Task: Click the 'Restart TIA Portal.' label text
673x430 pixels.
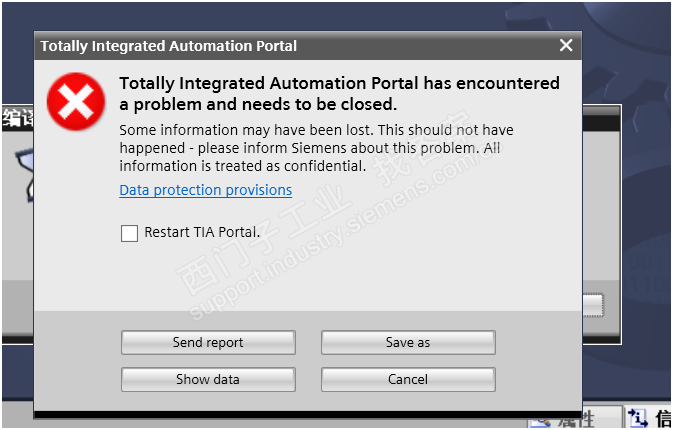Action: 202,232
